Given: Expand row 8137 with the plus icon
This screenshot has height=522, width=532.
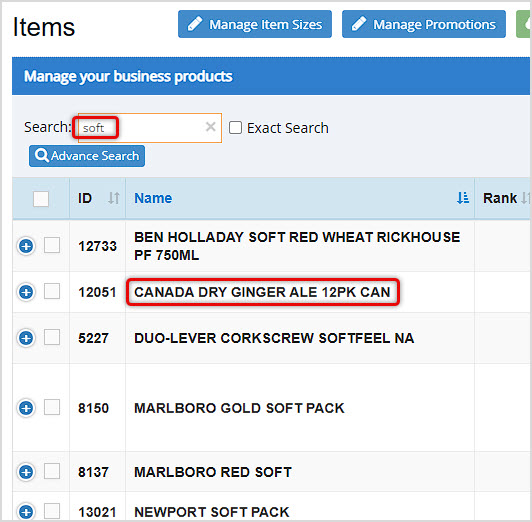Looking at the screenshot, I should point(26,472).
